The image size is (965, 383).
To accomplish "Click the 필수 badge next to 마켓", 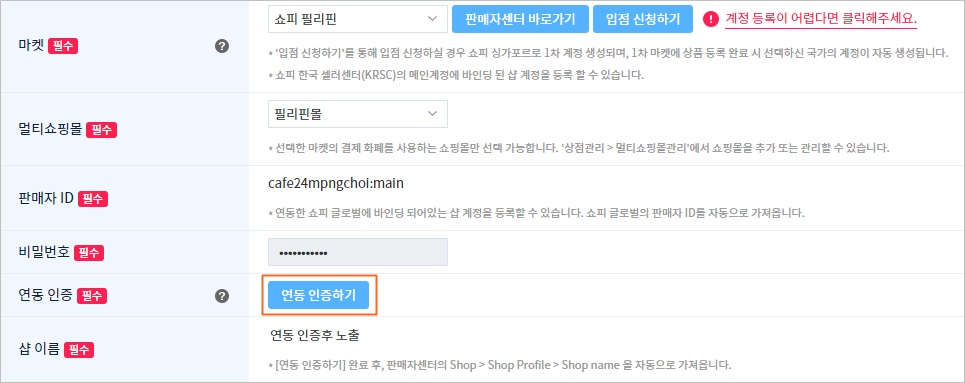I will point(63,47).
